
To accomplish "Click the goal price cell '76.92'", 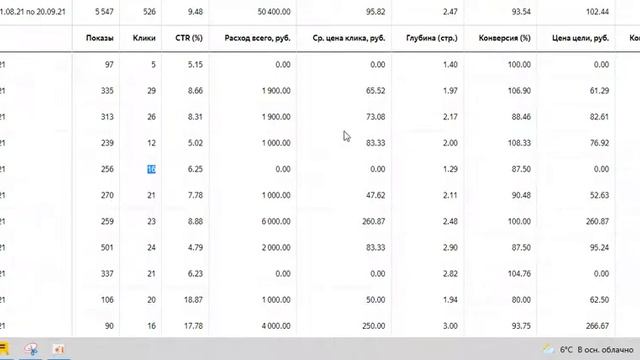I will pyautogui.click(x=599, y=143).
